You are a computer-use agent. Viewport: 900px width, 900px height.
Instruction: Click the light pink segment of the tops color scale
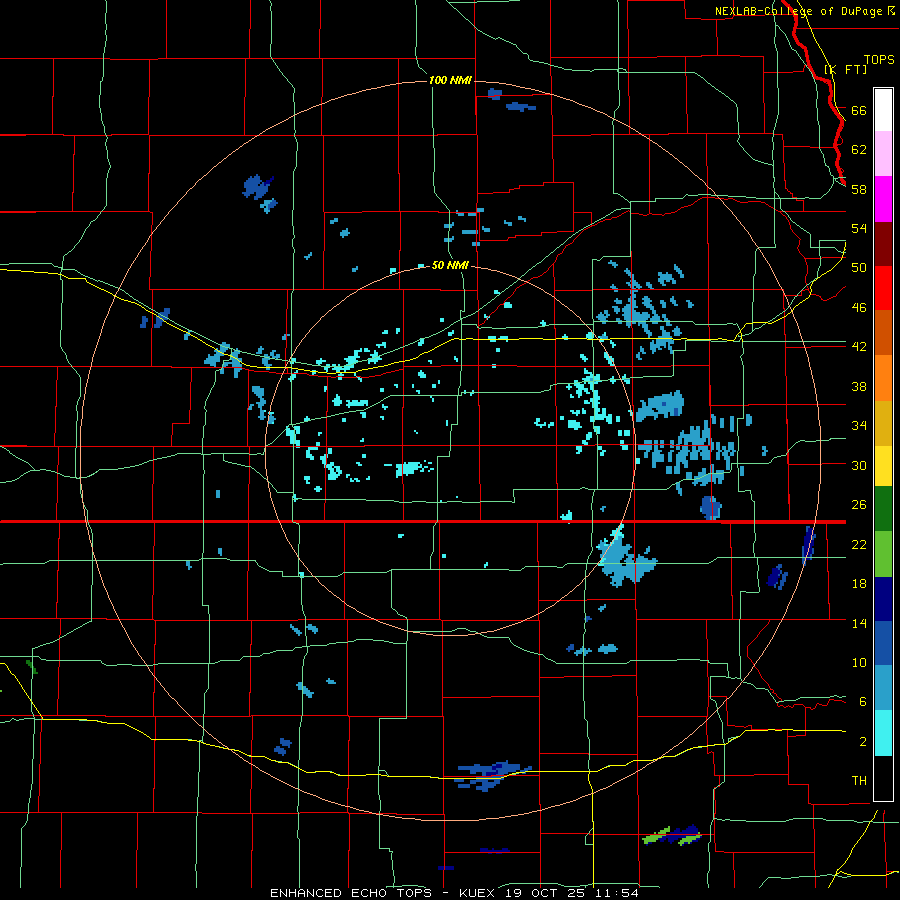pyautogui.click(x=883, y=154)
